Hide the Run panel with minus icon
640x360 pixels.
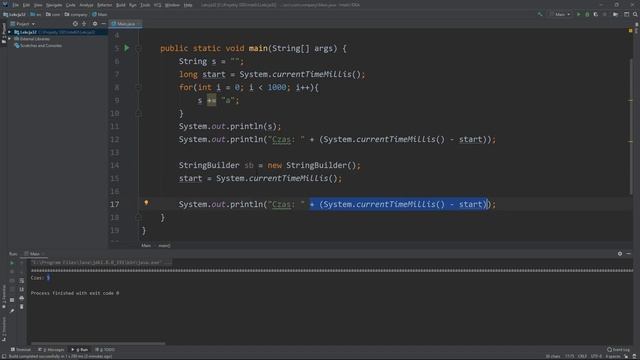629,253
